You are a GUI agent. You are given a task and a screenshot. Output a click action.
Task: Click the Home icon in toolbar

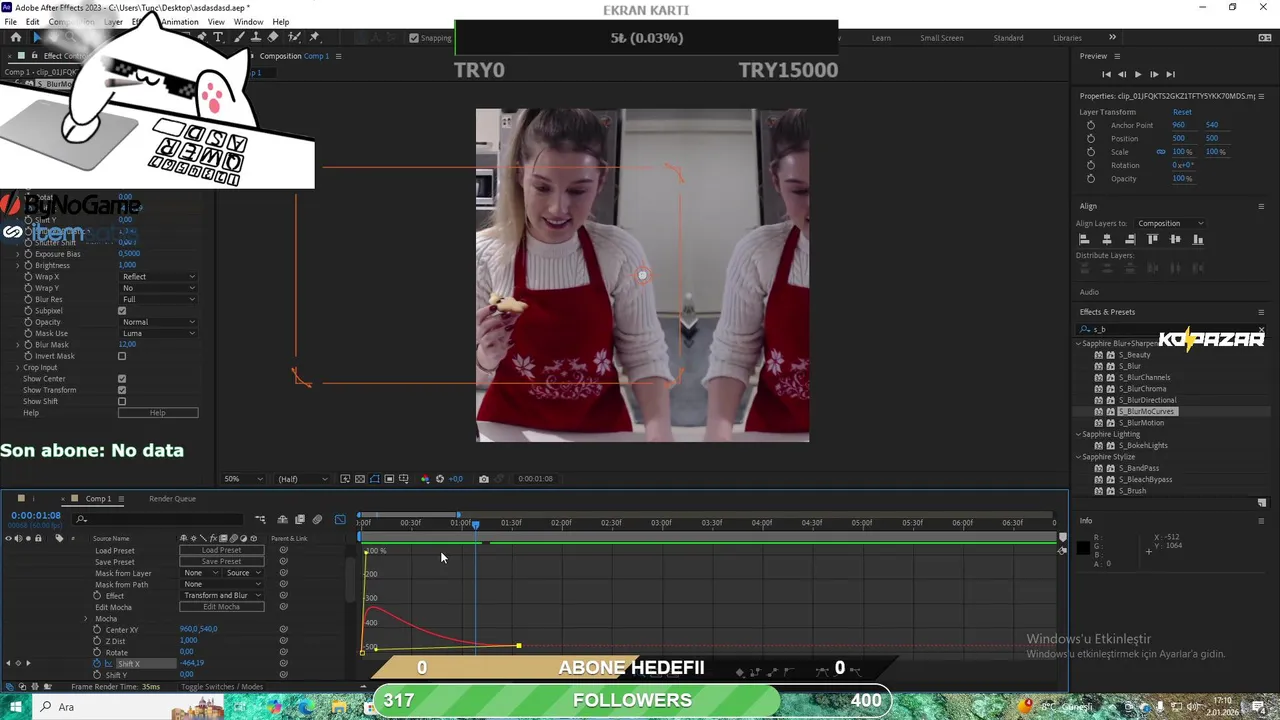click(x=15, y=37)
